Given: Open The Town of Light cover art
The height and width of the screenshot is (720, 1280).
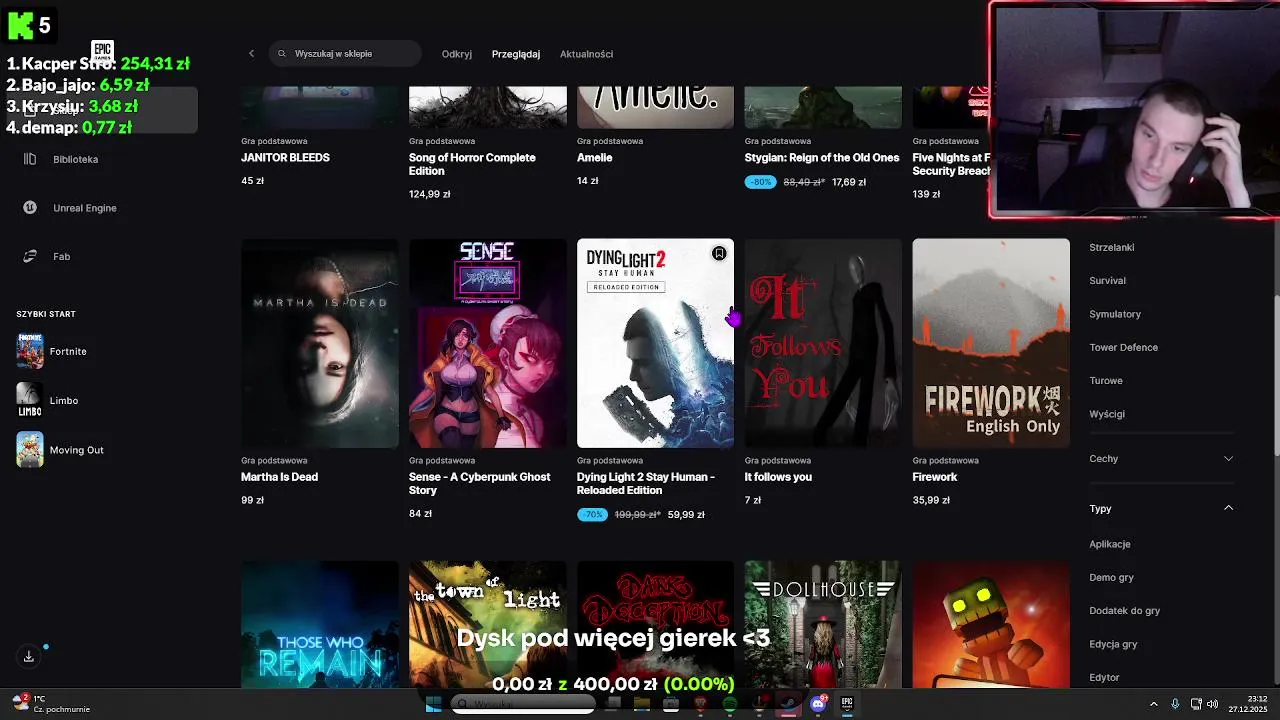Looking at the screenshot, I should (x=487, y=624).
